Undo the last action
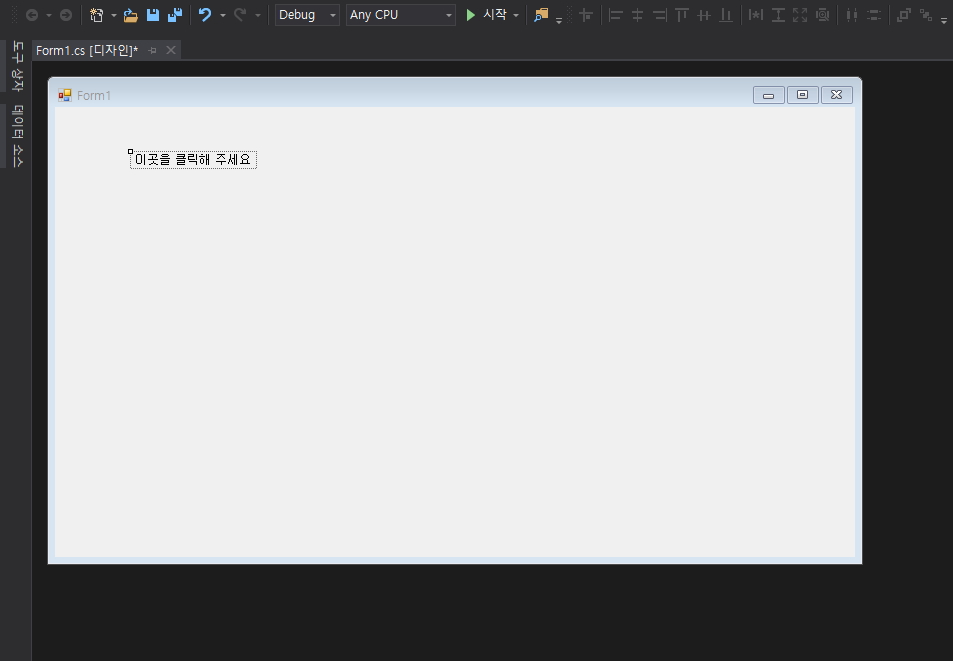Viewport: 953px width, 661px height. (205, 15)
